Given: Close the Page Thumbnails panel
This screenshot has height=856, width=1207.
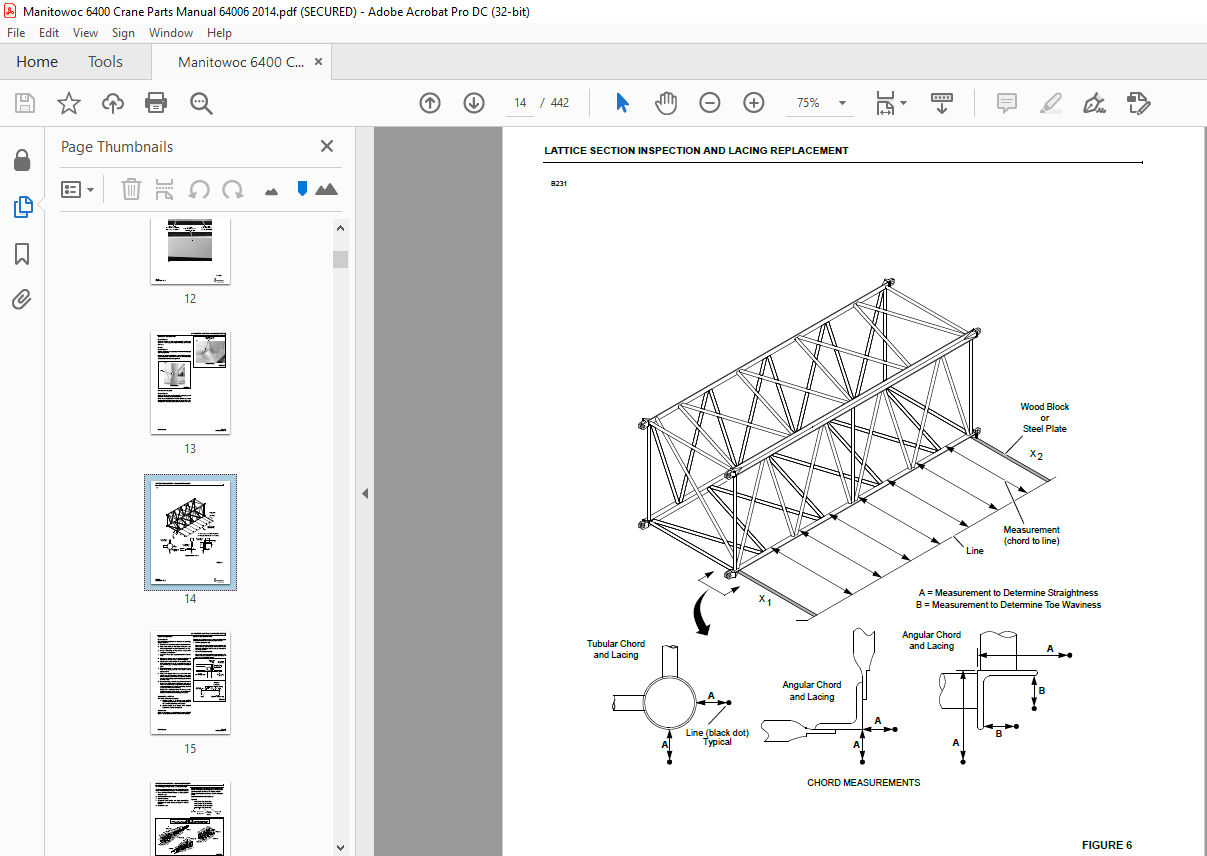Looking at the screenshot, I should 326,146.
